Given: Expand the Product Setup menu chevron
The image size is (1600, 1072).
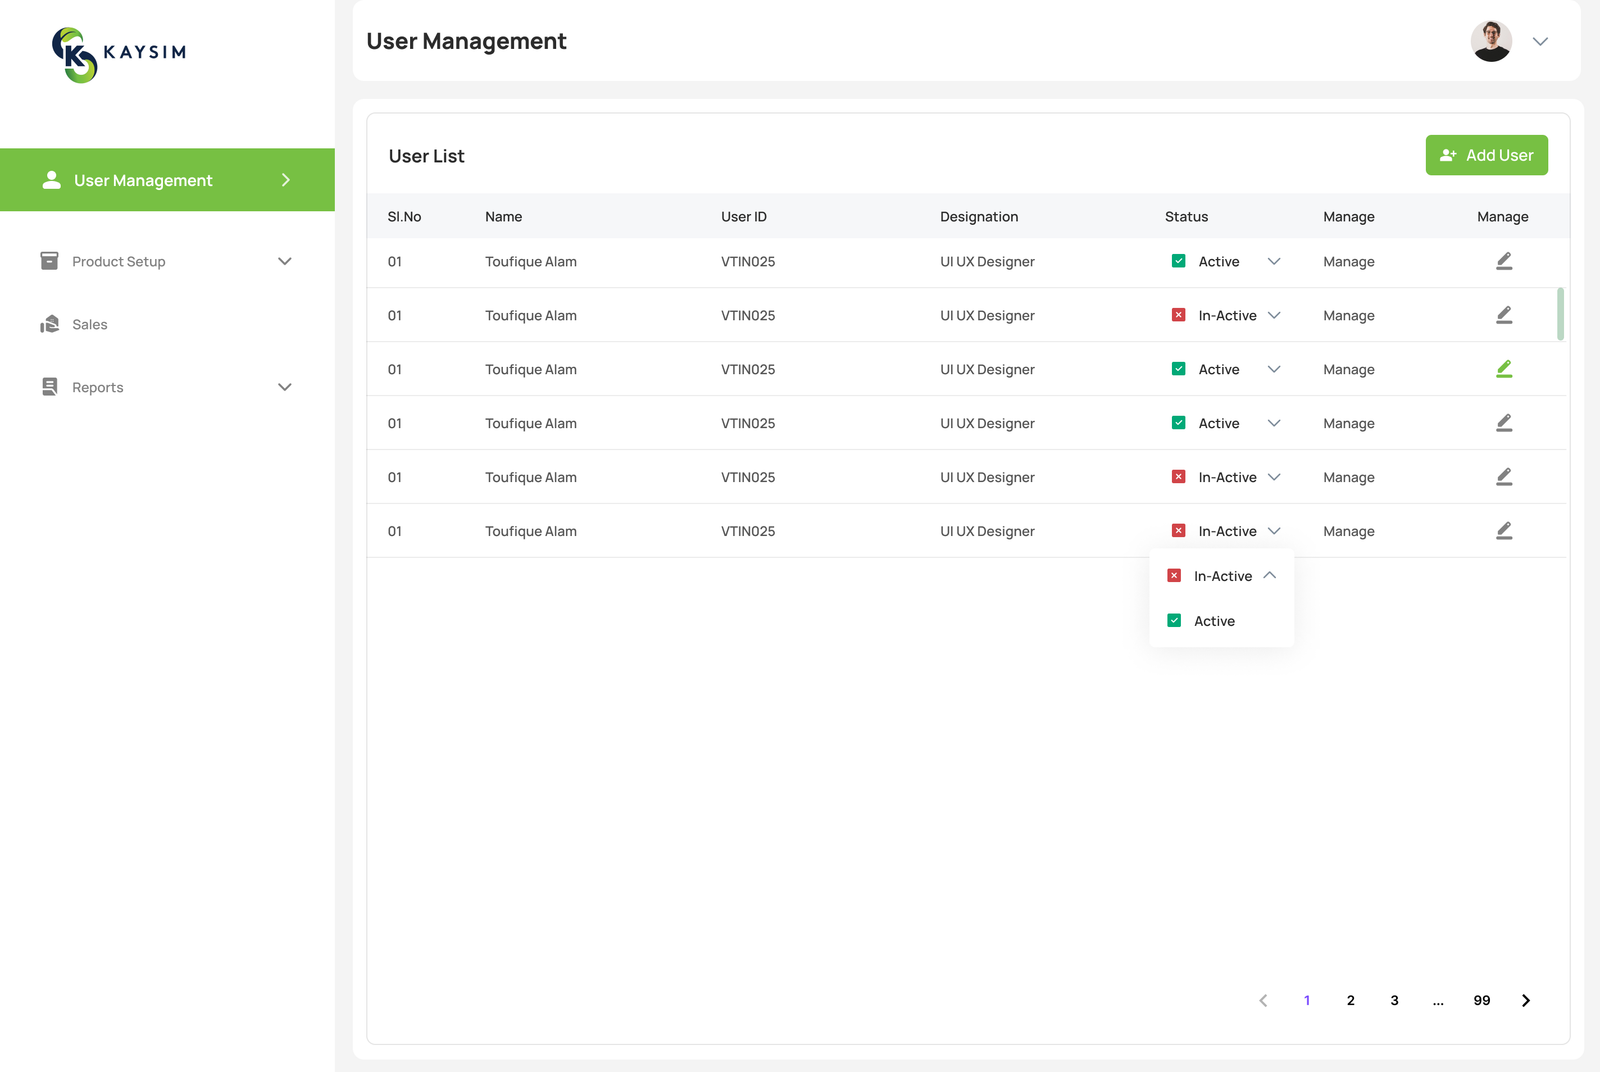Looking at the screenshot, I should (x=284, y=261).
